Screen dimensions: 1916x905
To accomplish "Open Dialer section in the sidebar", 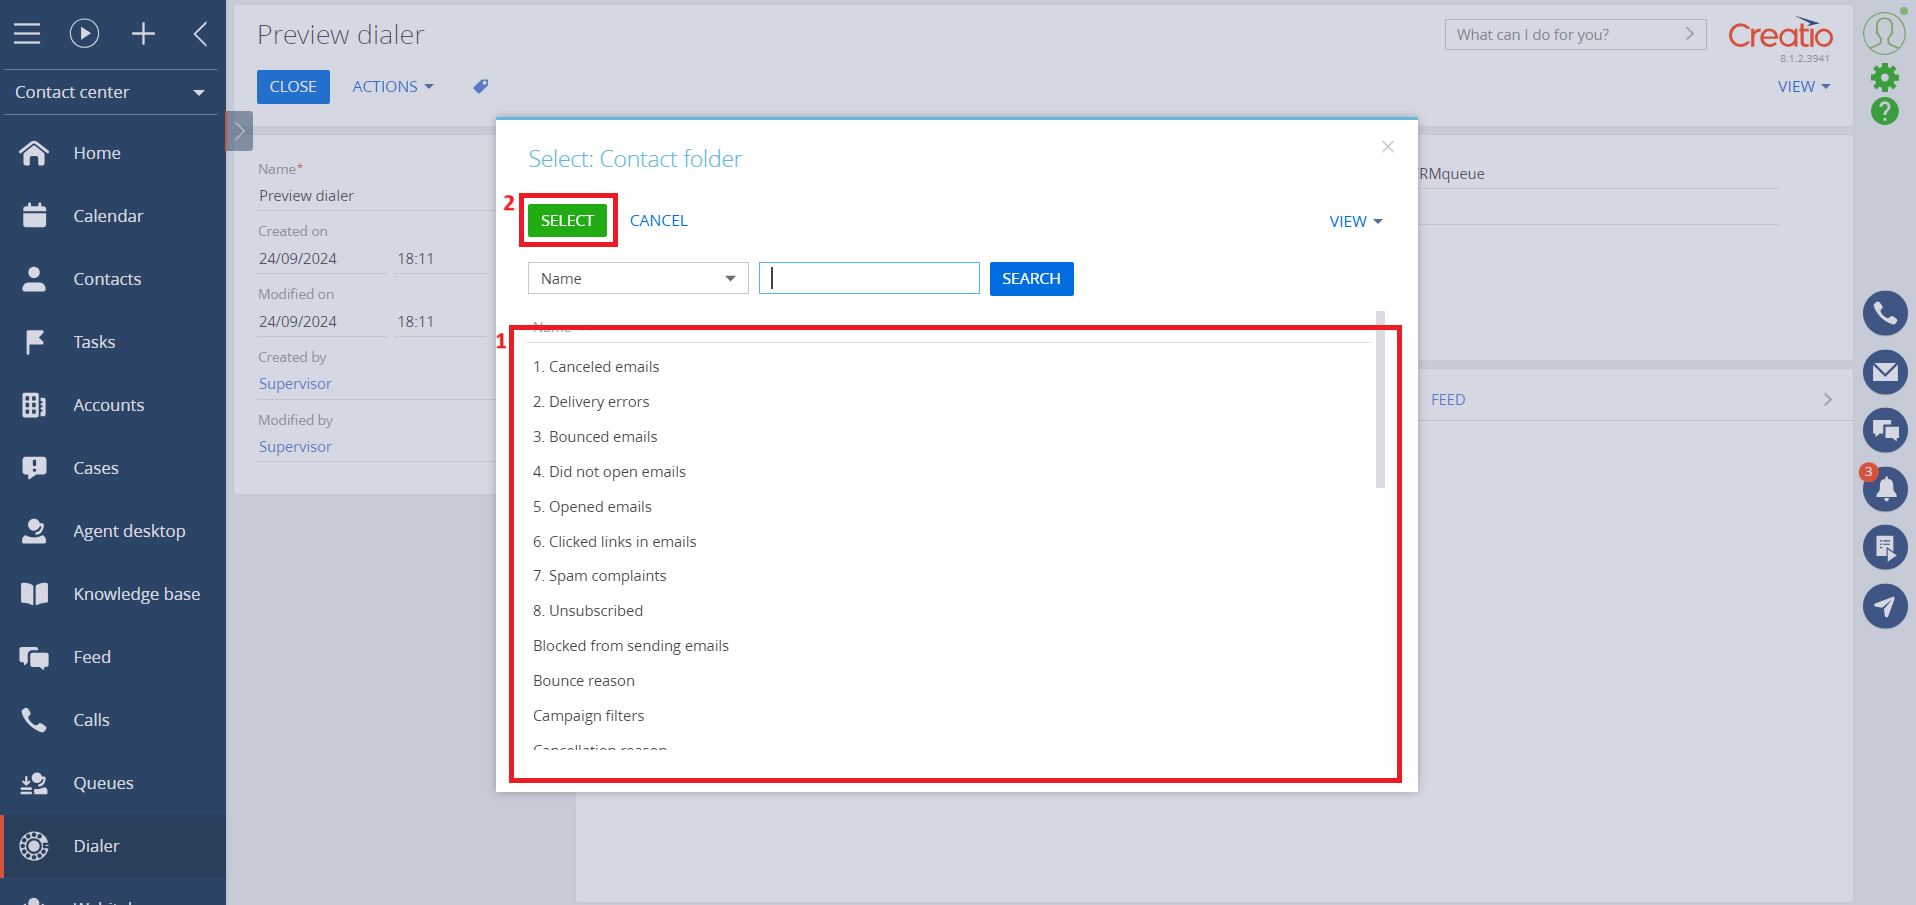I will (x=113, y=846).
